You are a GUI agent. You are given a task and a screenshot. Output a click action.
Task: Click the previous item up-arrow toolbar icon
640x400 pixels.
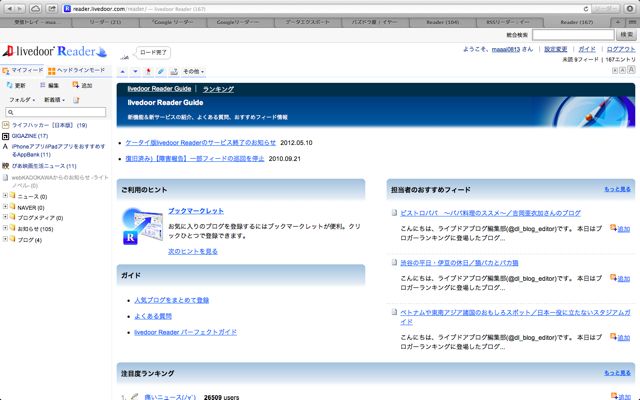click(x=122, y=71)
